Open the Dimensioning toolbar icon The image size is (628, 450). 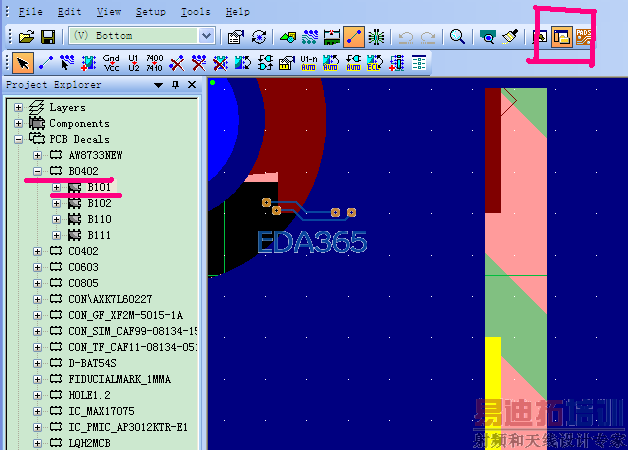(x=332, y=37)
